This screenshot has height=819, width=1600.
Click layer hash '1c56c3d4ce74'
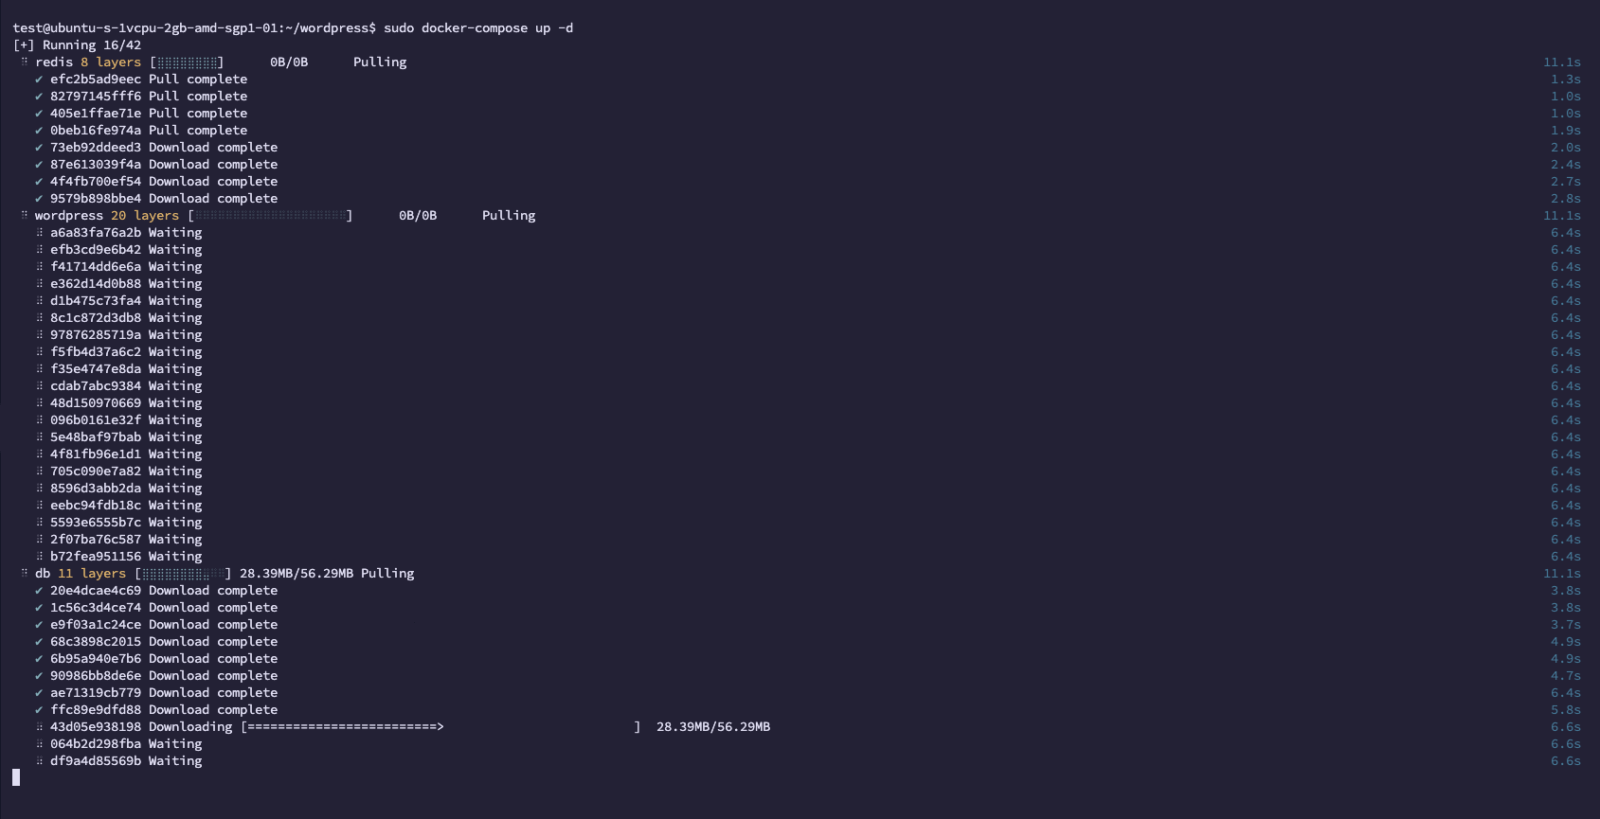96,608
